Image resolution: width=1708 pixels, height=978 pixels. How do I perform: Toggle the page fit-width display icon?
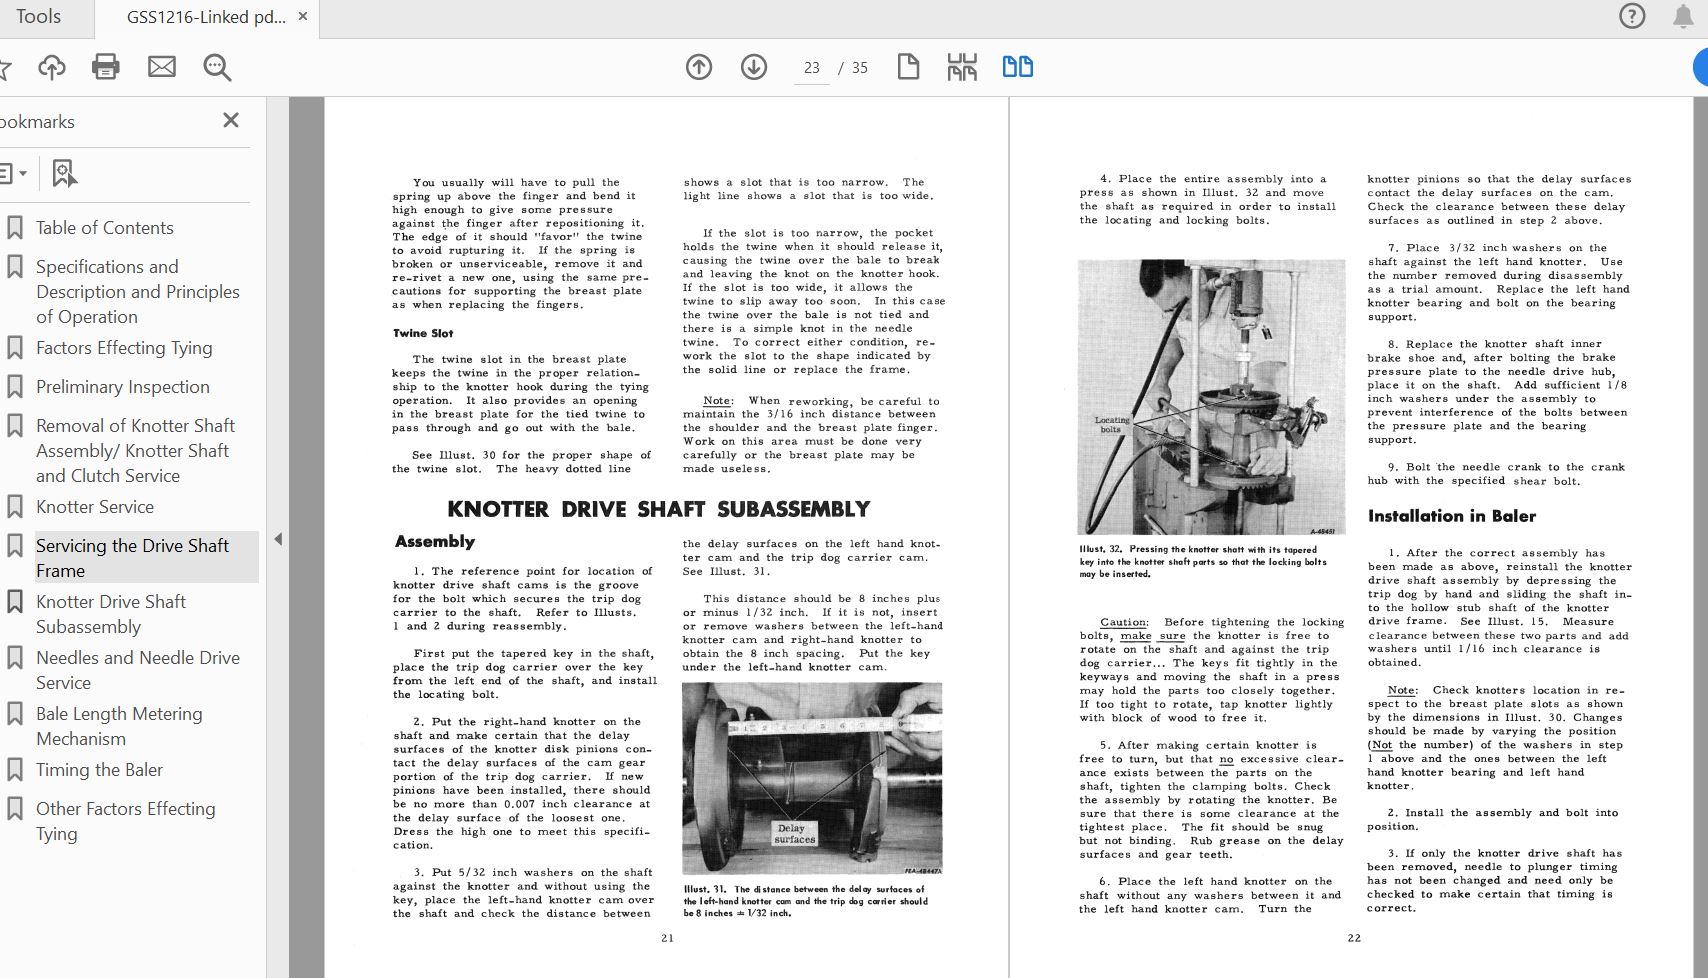click(962, 67)
